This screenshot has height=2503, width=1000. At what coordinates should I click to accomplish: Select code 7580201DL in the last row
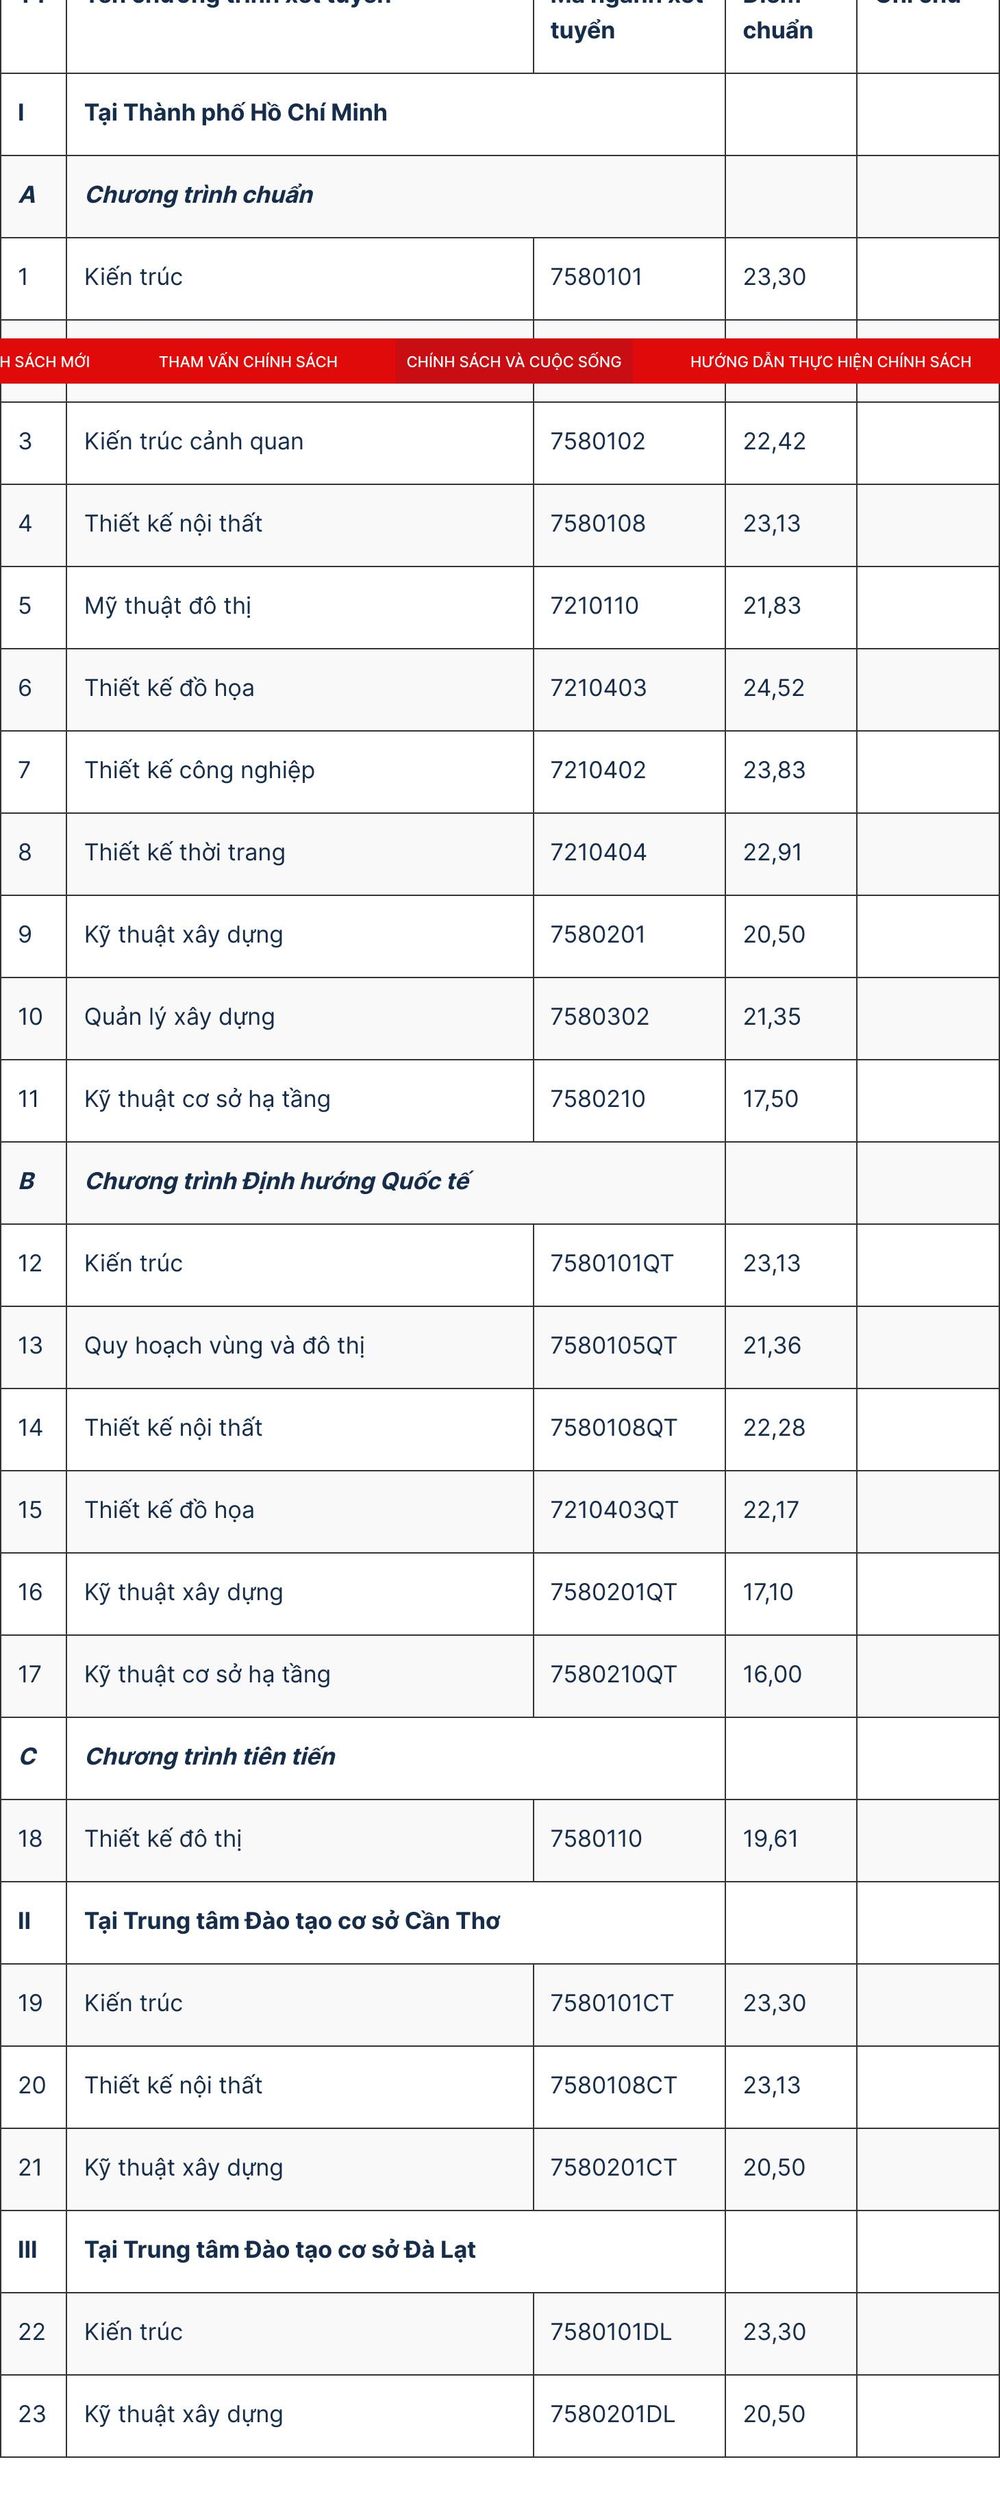click(x=612, y=2415)
